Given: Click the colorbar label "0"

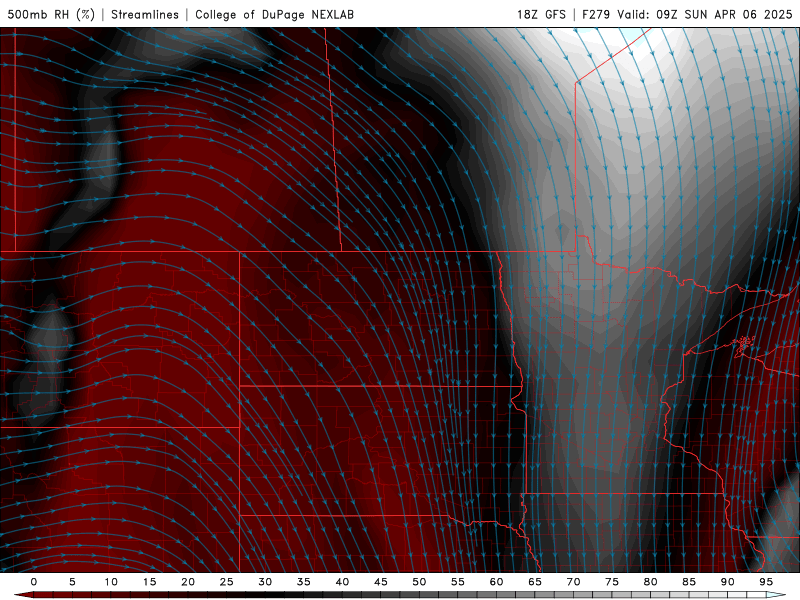Looking at the screenshot, I should [34, 582].
